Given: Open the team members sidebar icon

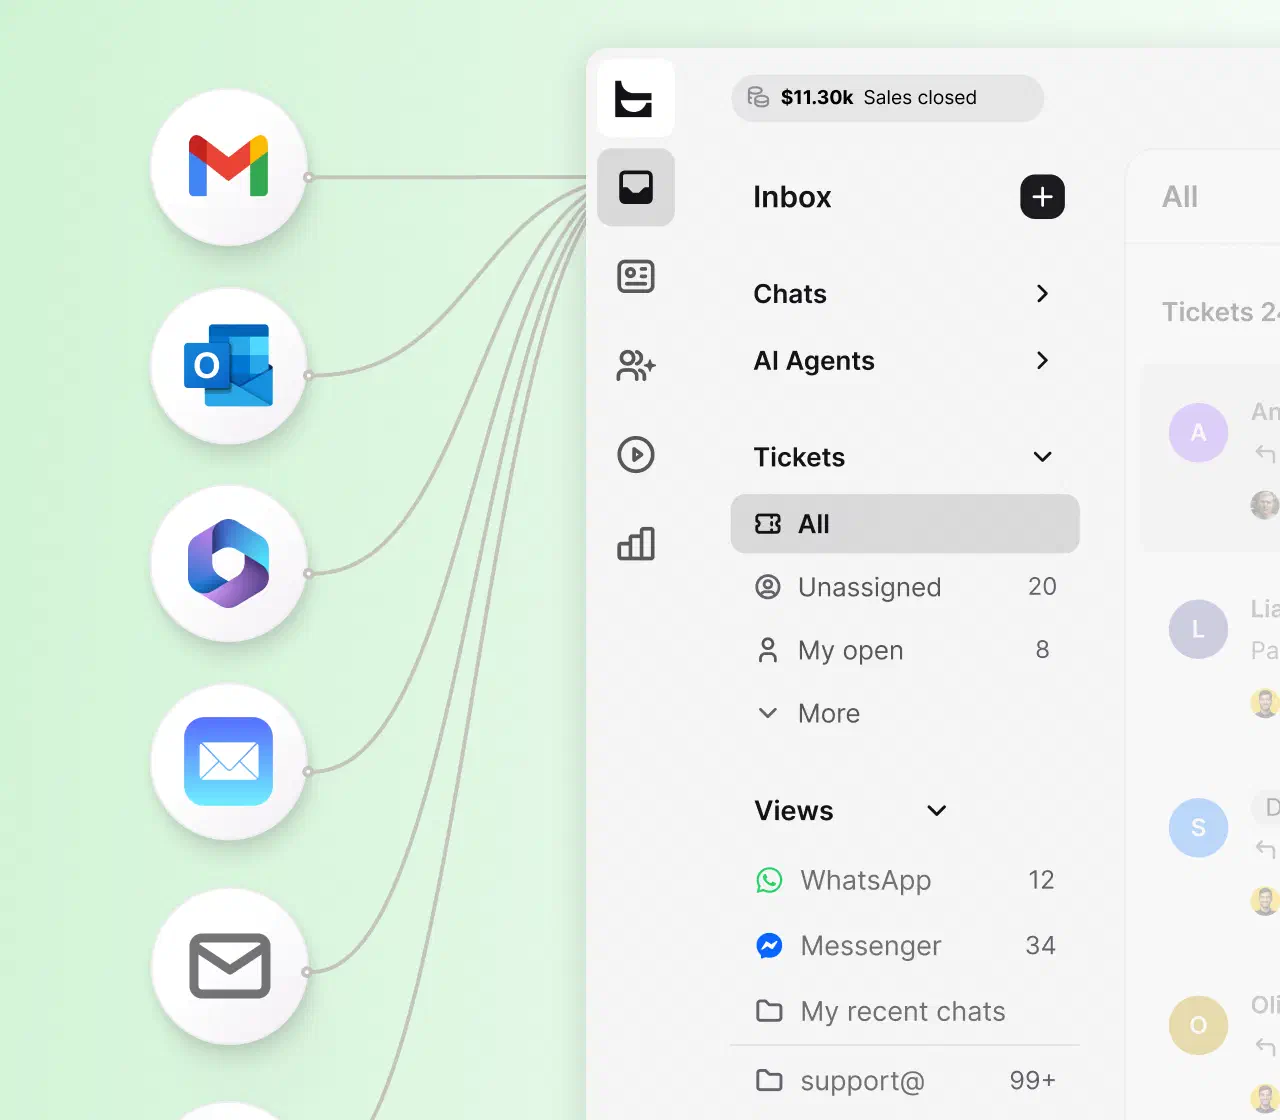Looking at the screenshot, I should pyautogui.click(x=636, y=365).
